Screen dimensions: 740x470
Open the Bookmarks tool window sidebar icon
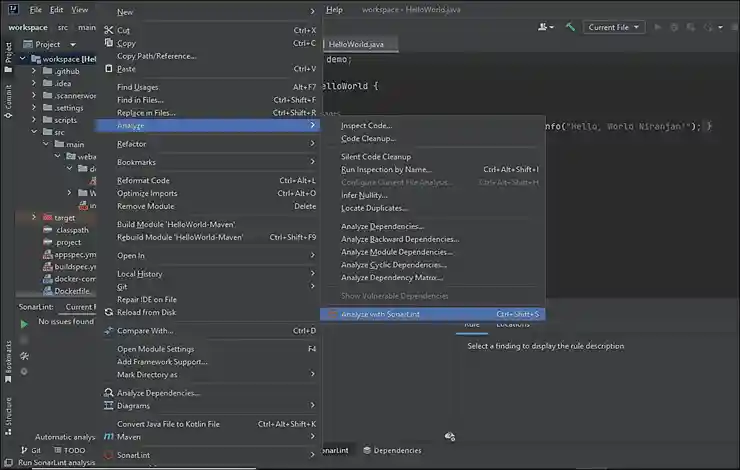[8, 361]
